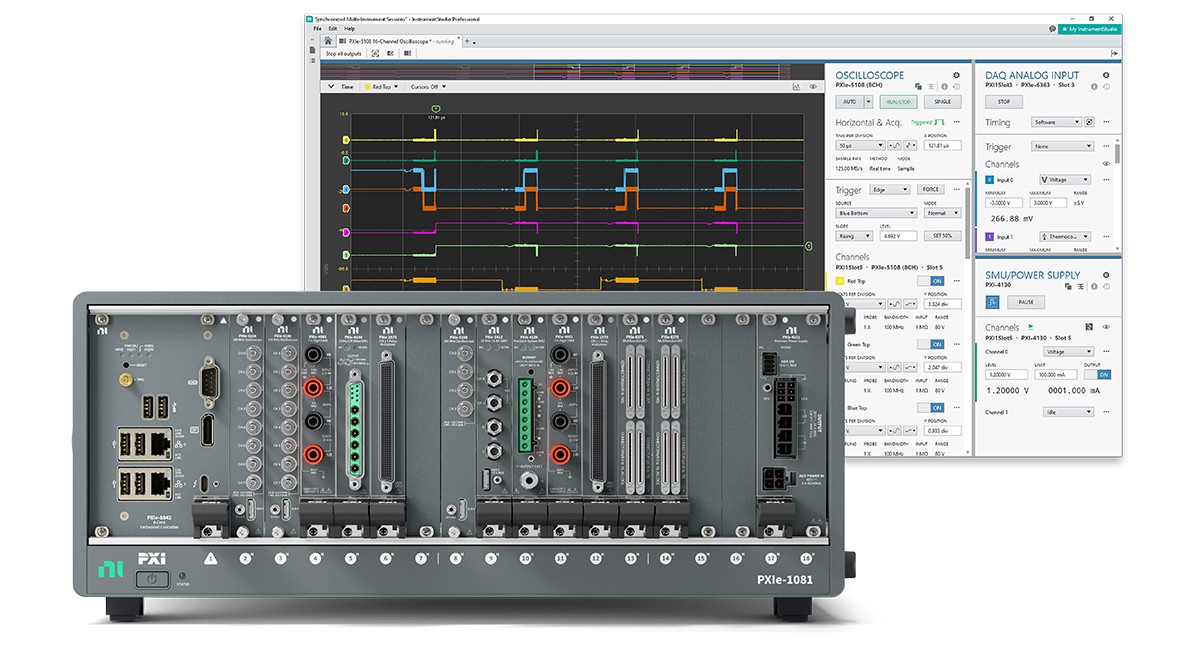Click document icon in left sidebar
The height and width of the screenshot is (646, 1200).
pyautogui.click(x=312, y=50)
